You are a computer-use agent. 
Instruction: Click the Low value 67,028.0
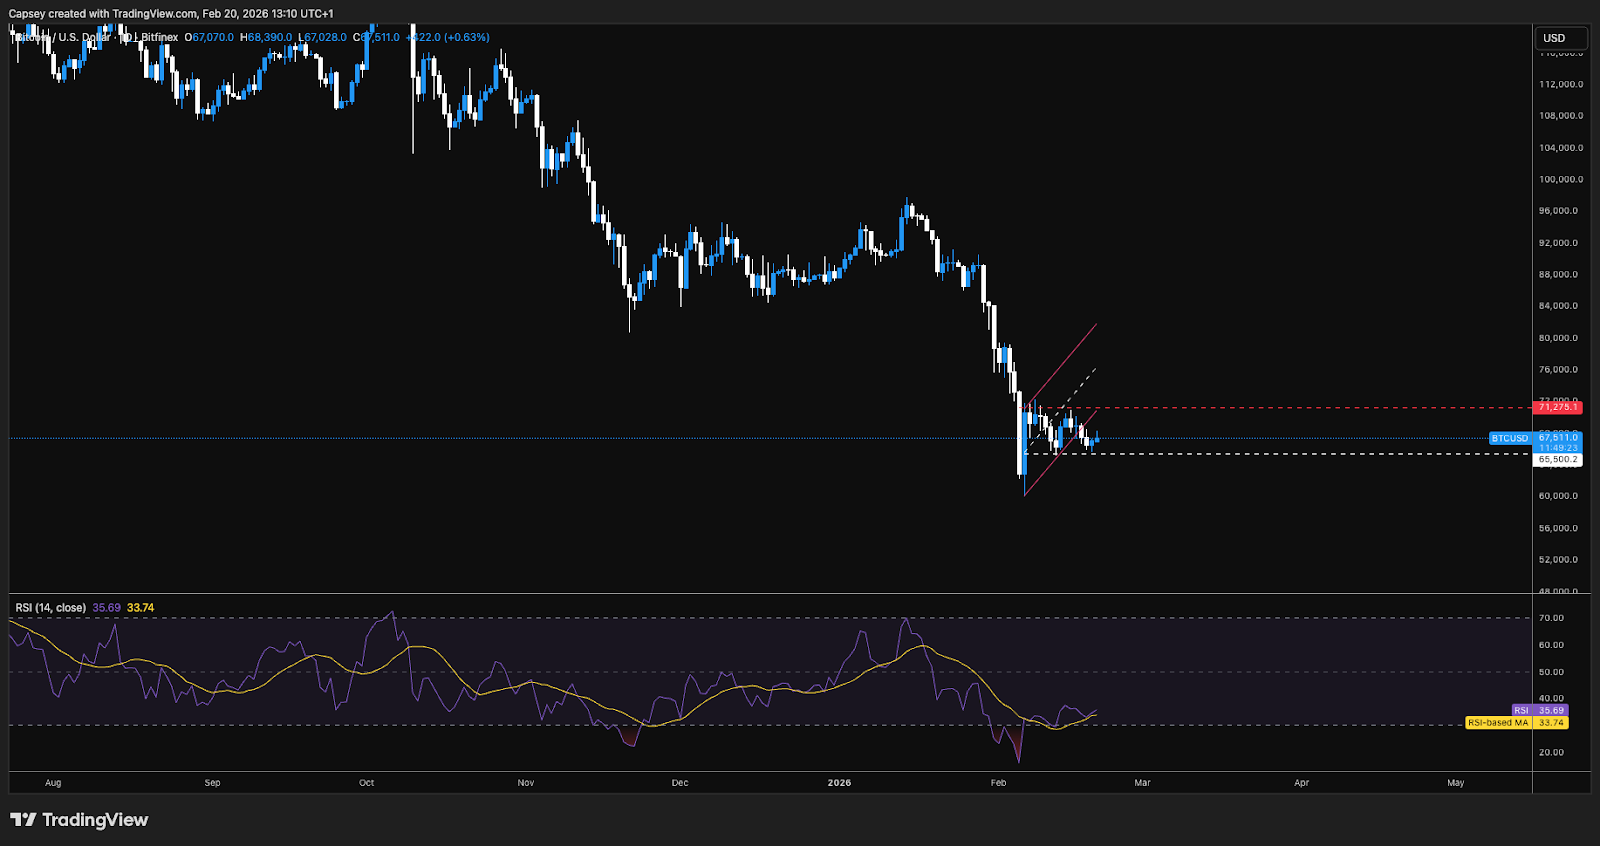325,37
